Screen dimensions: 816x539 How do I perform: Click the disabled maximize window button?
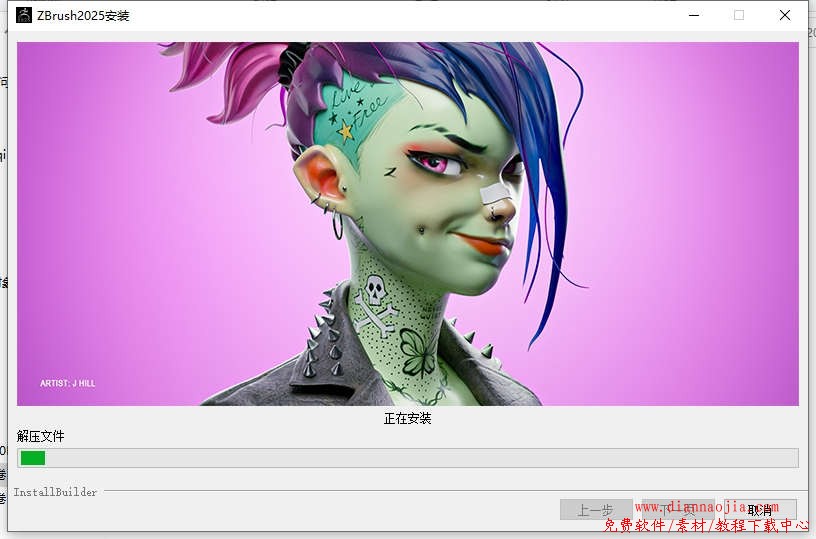[x=739, y=15]
